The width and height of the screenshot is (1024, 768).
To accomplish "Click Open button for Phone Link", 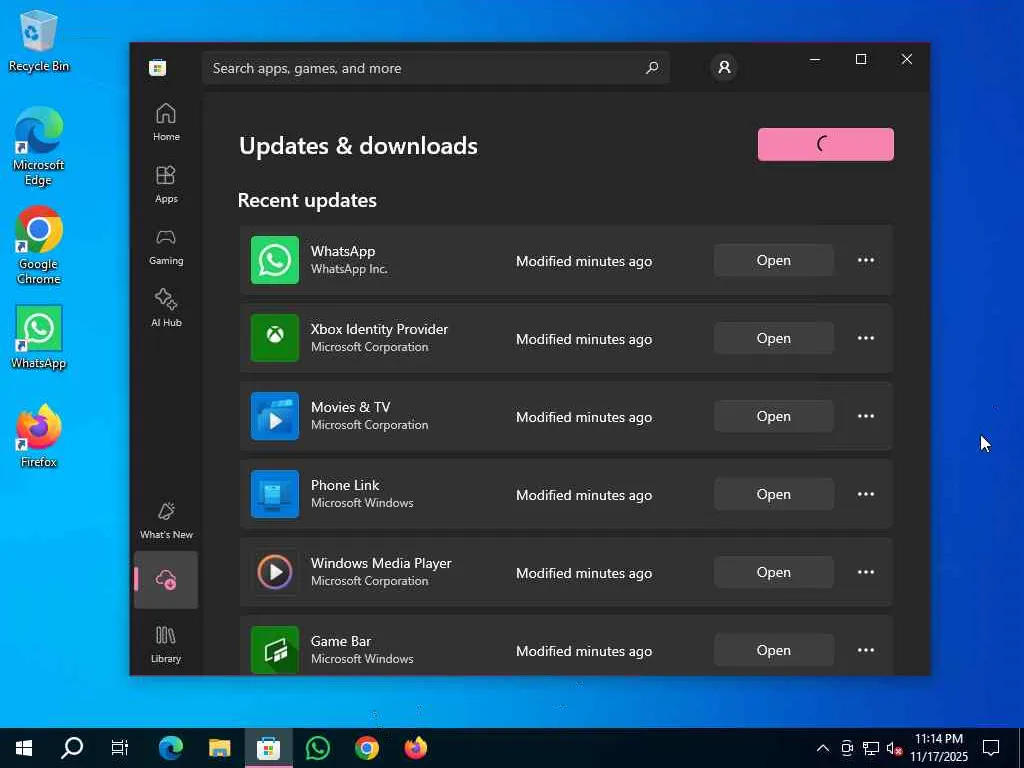I will click(773, 494).
